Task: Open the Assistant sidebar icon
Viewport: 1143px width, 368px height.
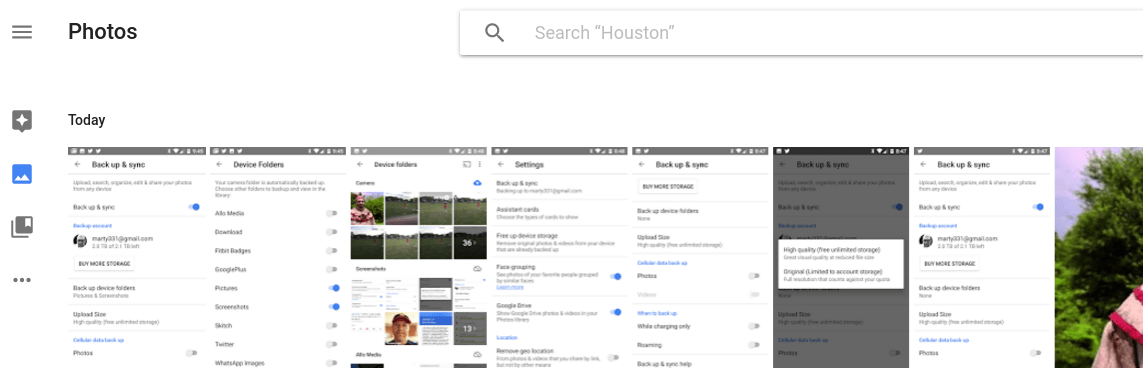Action: coord(22,121)
